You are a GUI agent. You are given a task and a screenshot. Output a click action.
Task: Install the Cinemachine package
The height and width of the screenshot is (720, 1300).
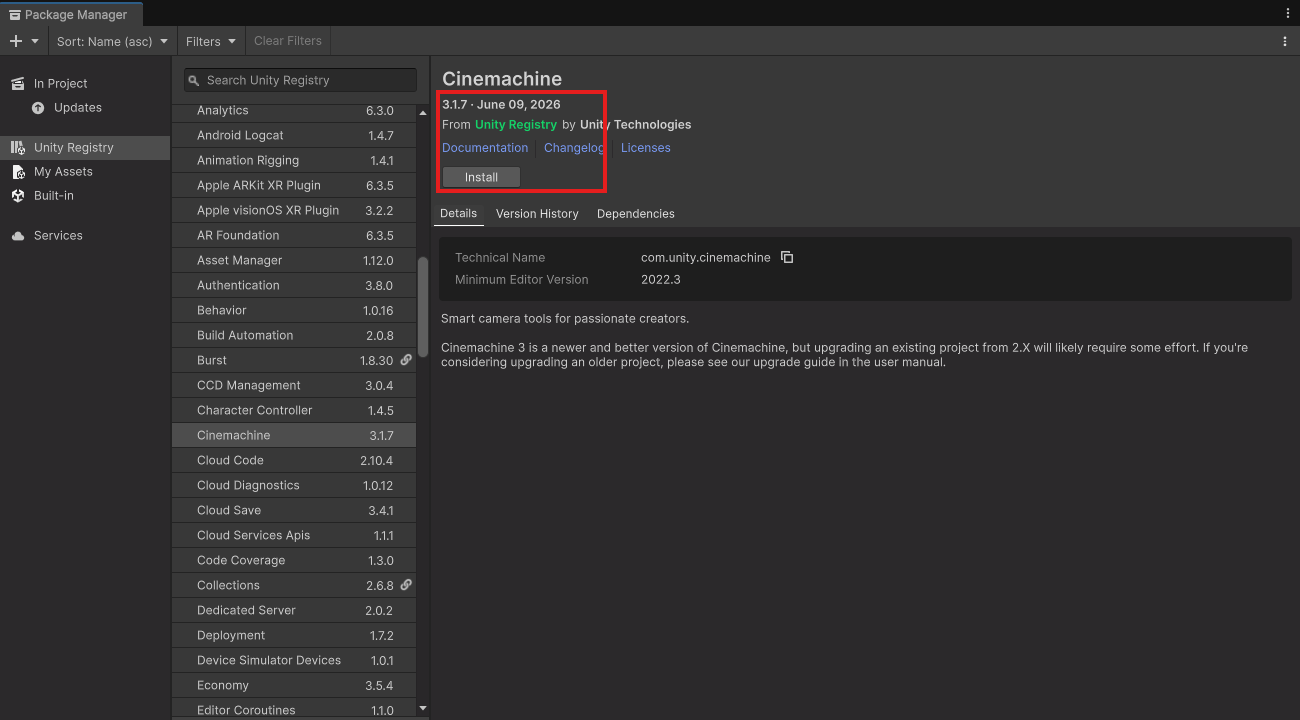(x=481, y=177)
